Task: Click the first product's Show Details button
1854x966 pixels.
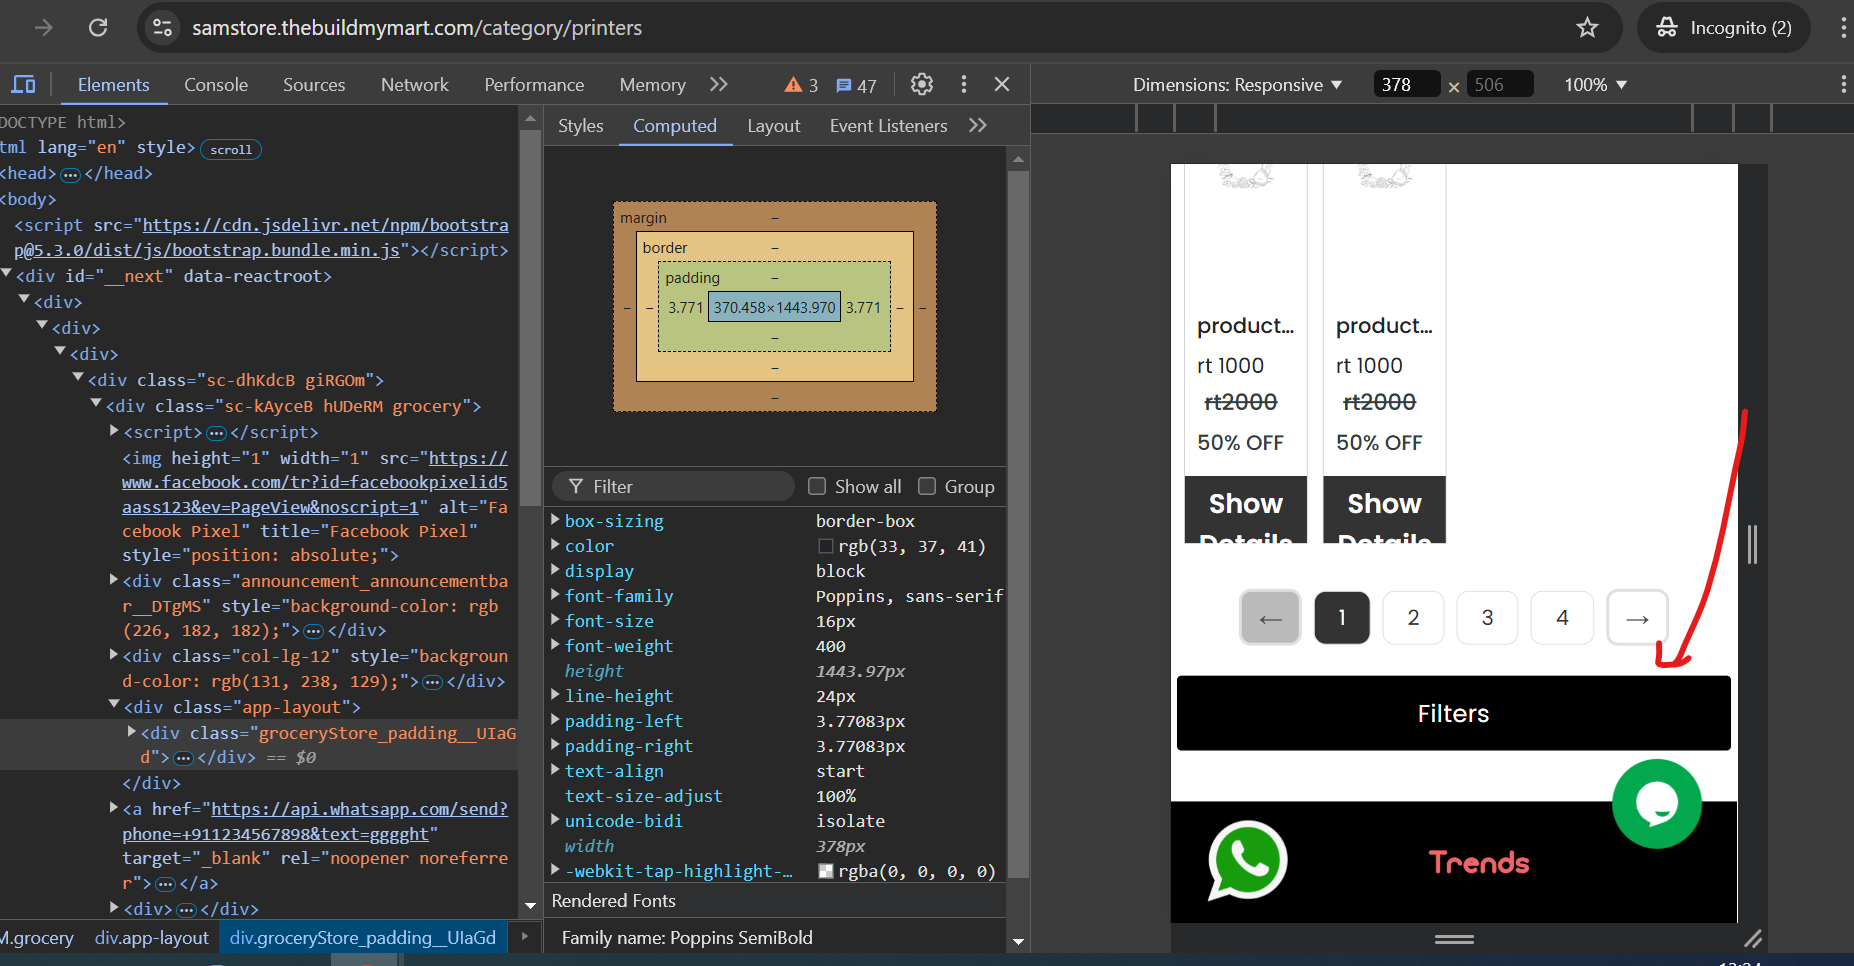Action: point(1246,510)
